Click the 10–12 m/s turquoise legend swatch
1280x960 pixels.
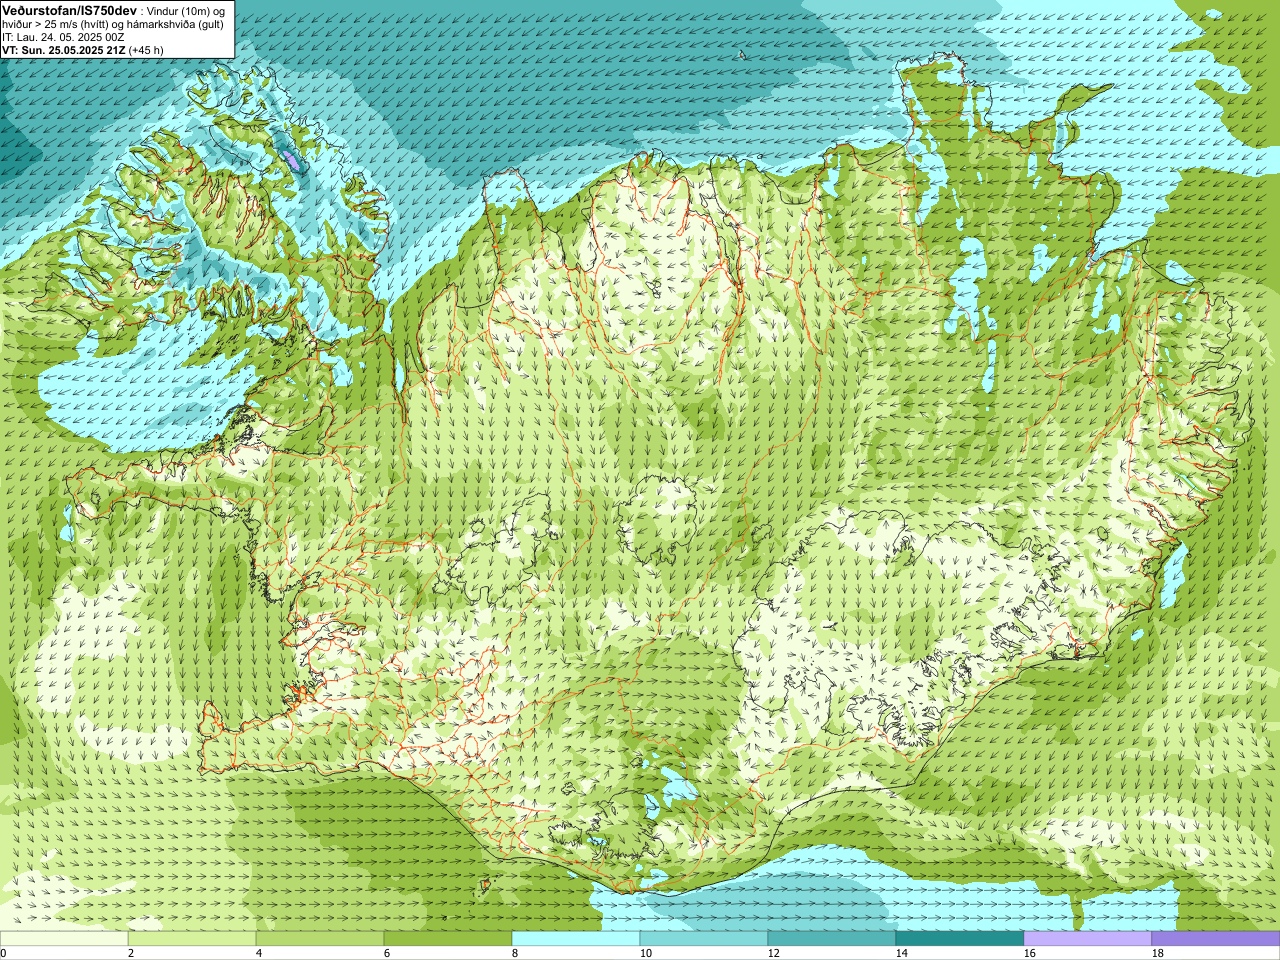[704, 939]
